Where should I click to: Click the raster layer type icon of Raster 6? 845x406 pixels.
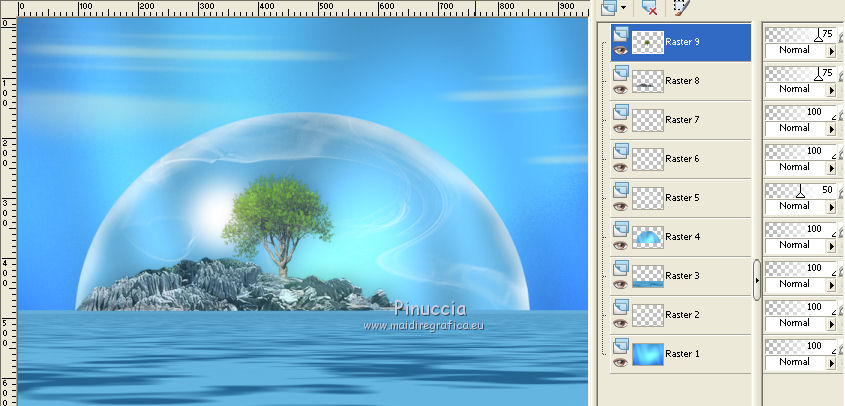[x=621, y=151]
